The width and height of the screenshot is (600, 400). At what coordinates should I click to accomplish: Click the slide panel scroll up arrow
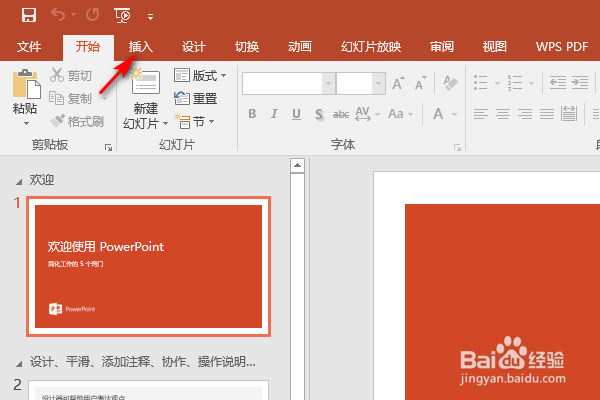pos(297,166)
